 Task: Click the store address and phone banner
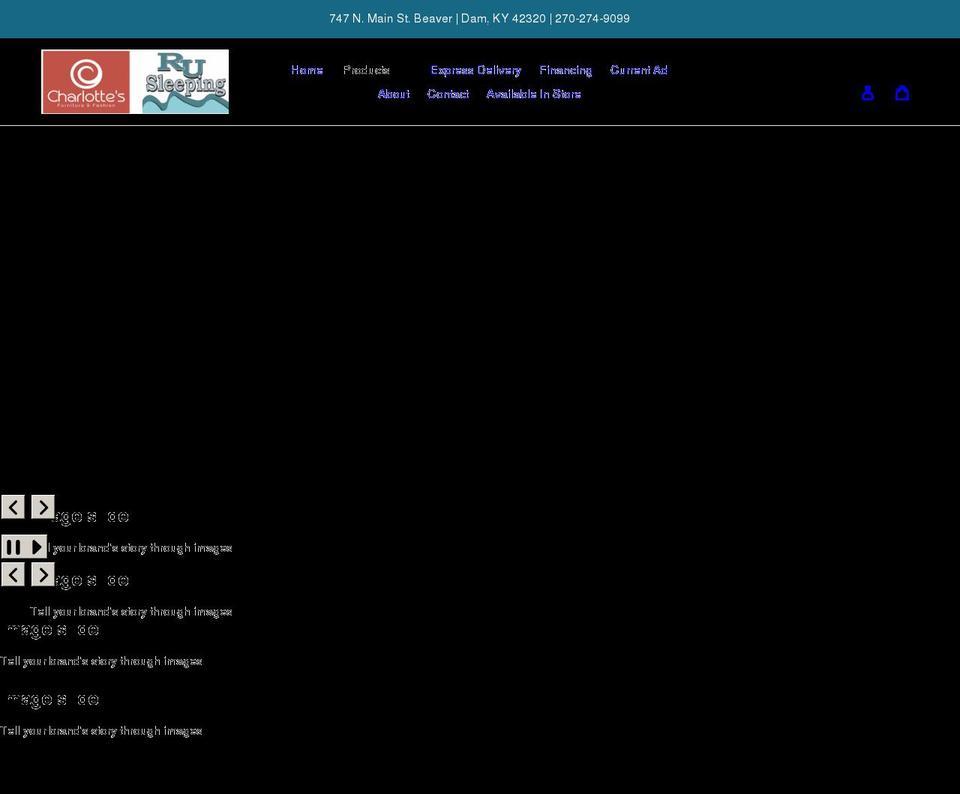479,18
